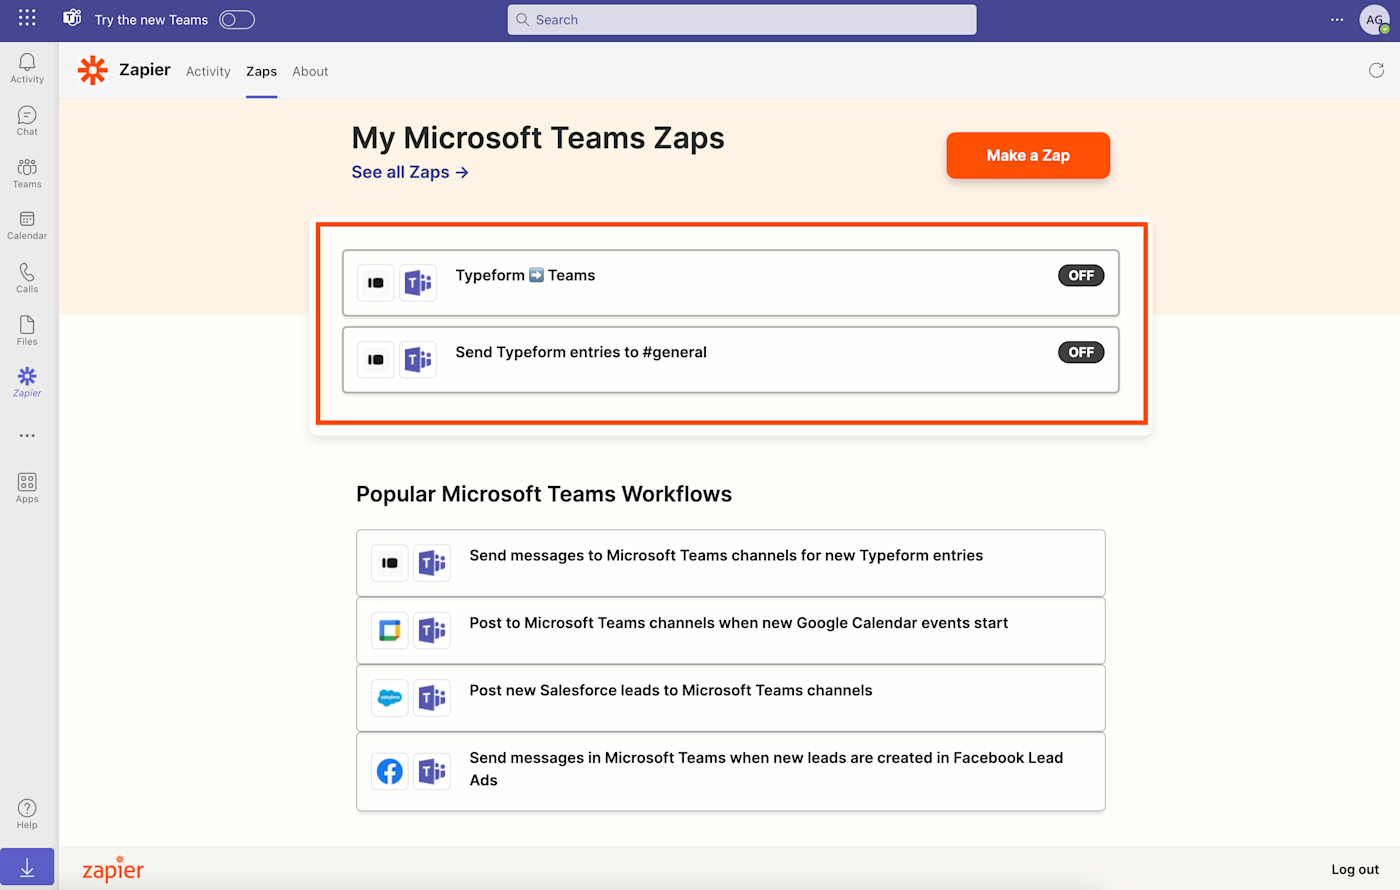The image size is (1400, 890).
Task: Open Activity in the left sidebar
Action: pyautogui.click(x=27, y=68)
